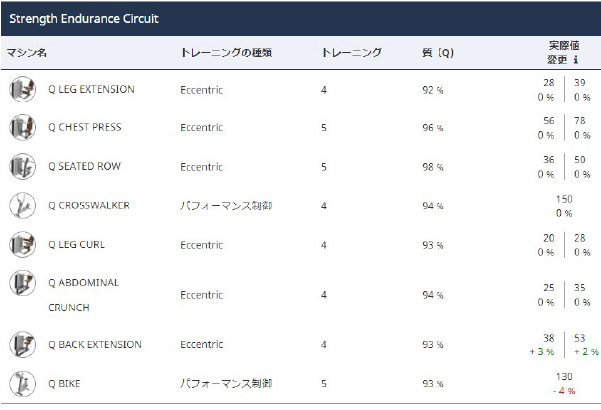Click the Q LEG CURL machine icon

pos(21,244)
